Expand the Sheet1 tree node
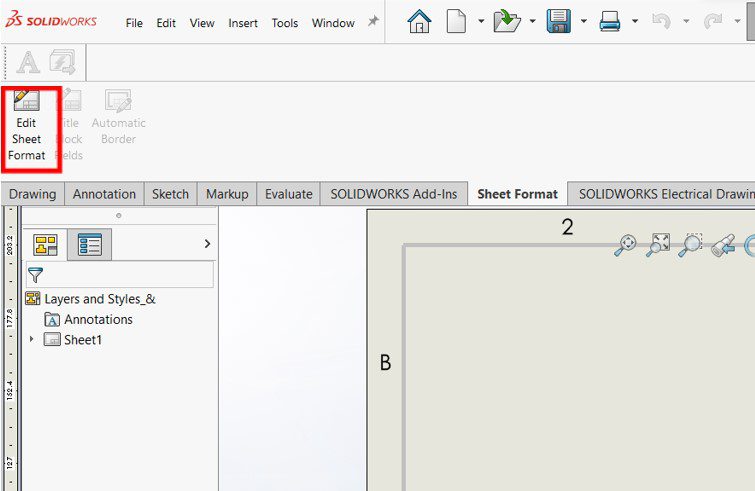The height and width of the screenshot is (491, 755). [31, 340]
